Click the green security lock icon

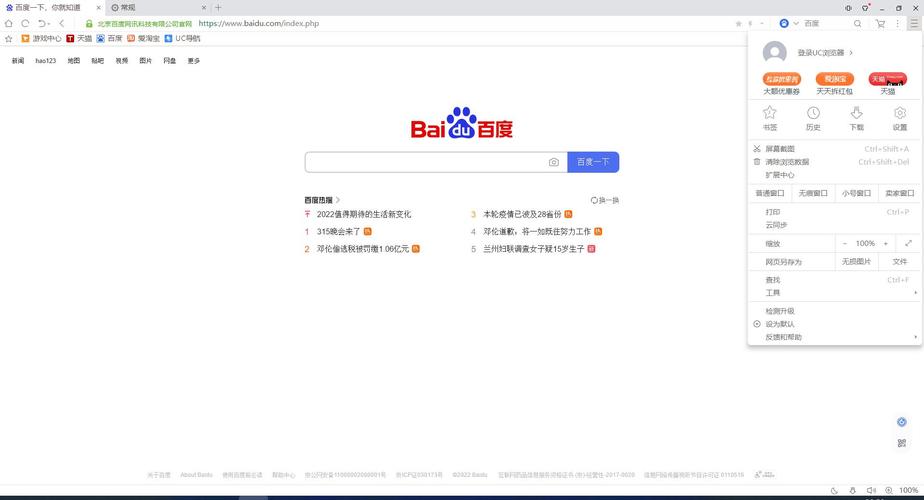pyautogui.click(x=89, y=24)
